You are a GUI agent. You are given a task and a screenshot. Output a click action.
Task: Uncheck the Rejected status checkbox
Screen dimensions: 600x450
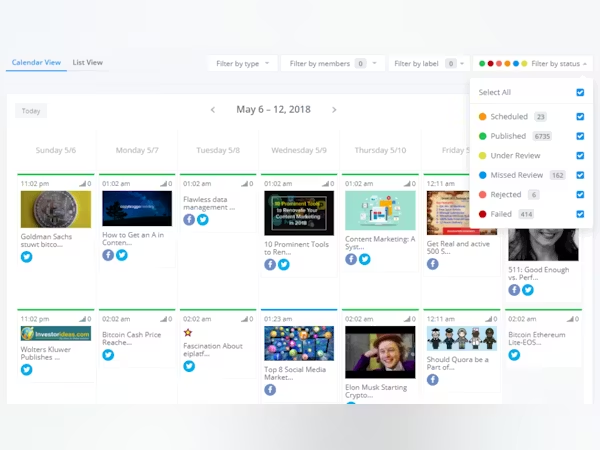tap(580, 194)
